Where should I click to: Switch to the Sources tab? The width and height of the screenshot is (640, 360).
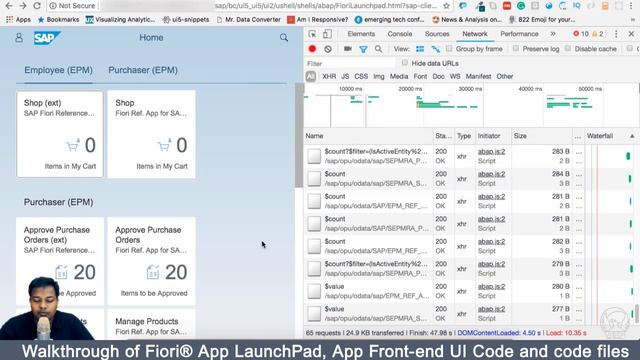click(x=437, y=34)
